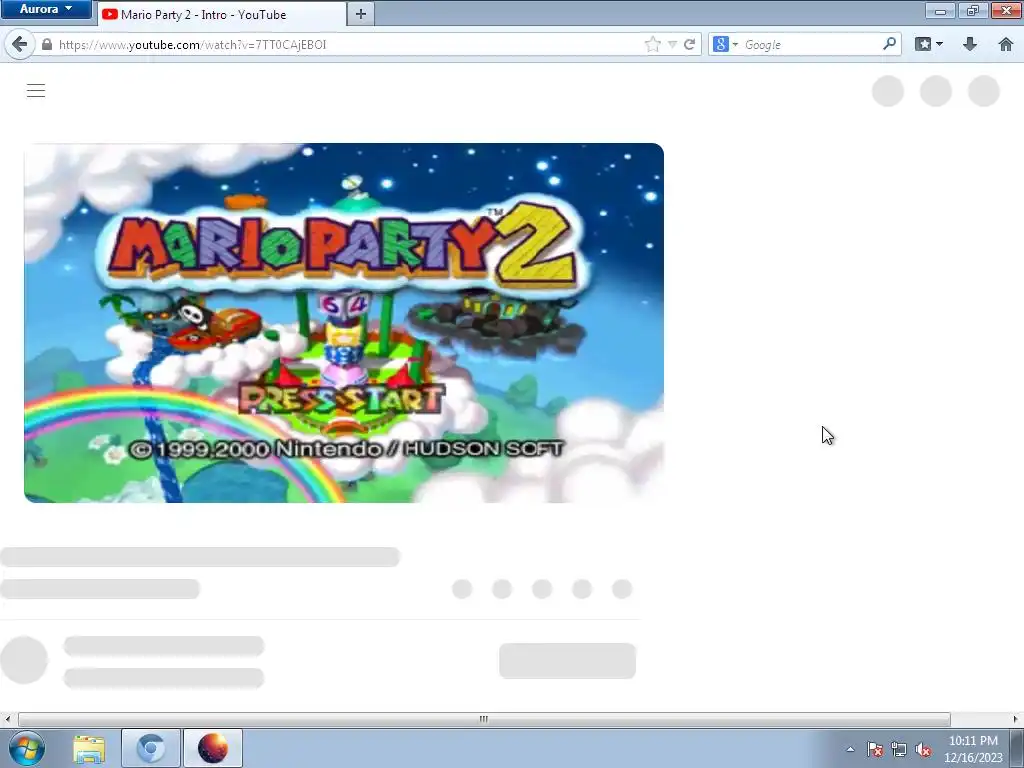The width and height of the screenshot is (1024, 768).
Task: Click the horizontal page scrollbar
Action: (x=484, y=719)
